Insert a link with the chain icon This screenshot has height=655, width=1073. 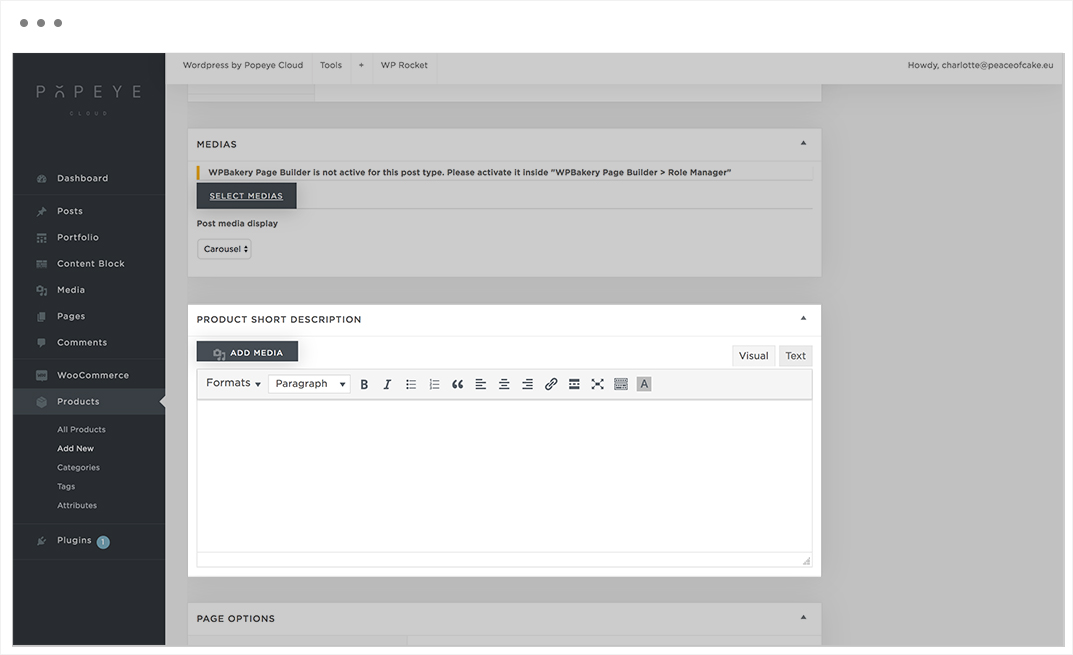tap(551, 384)
